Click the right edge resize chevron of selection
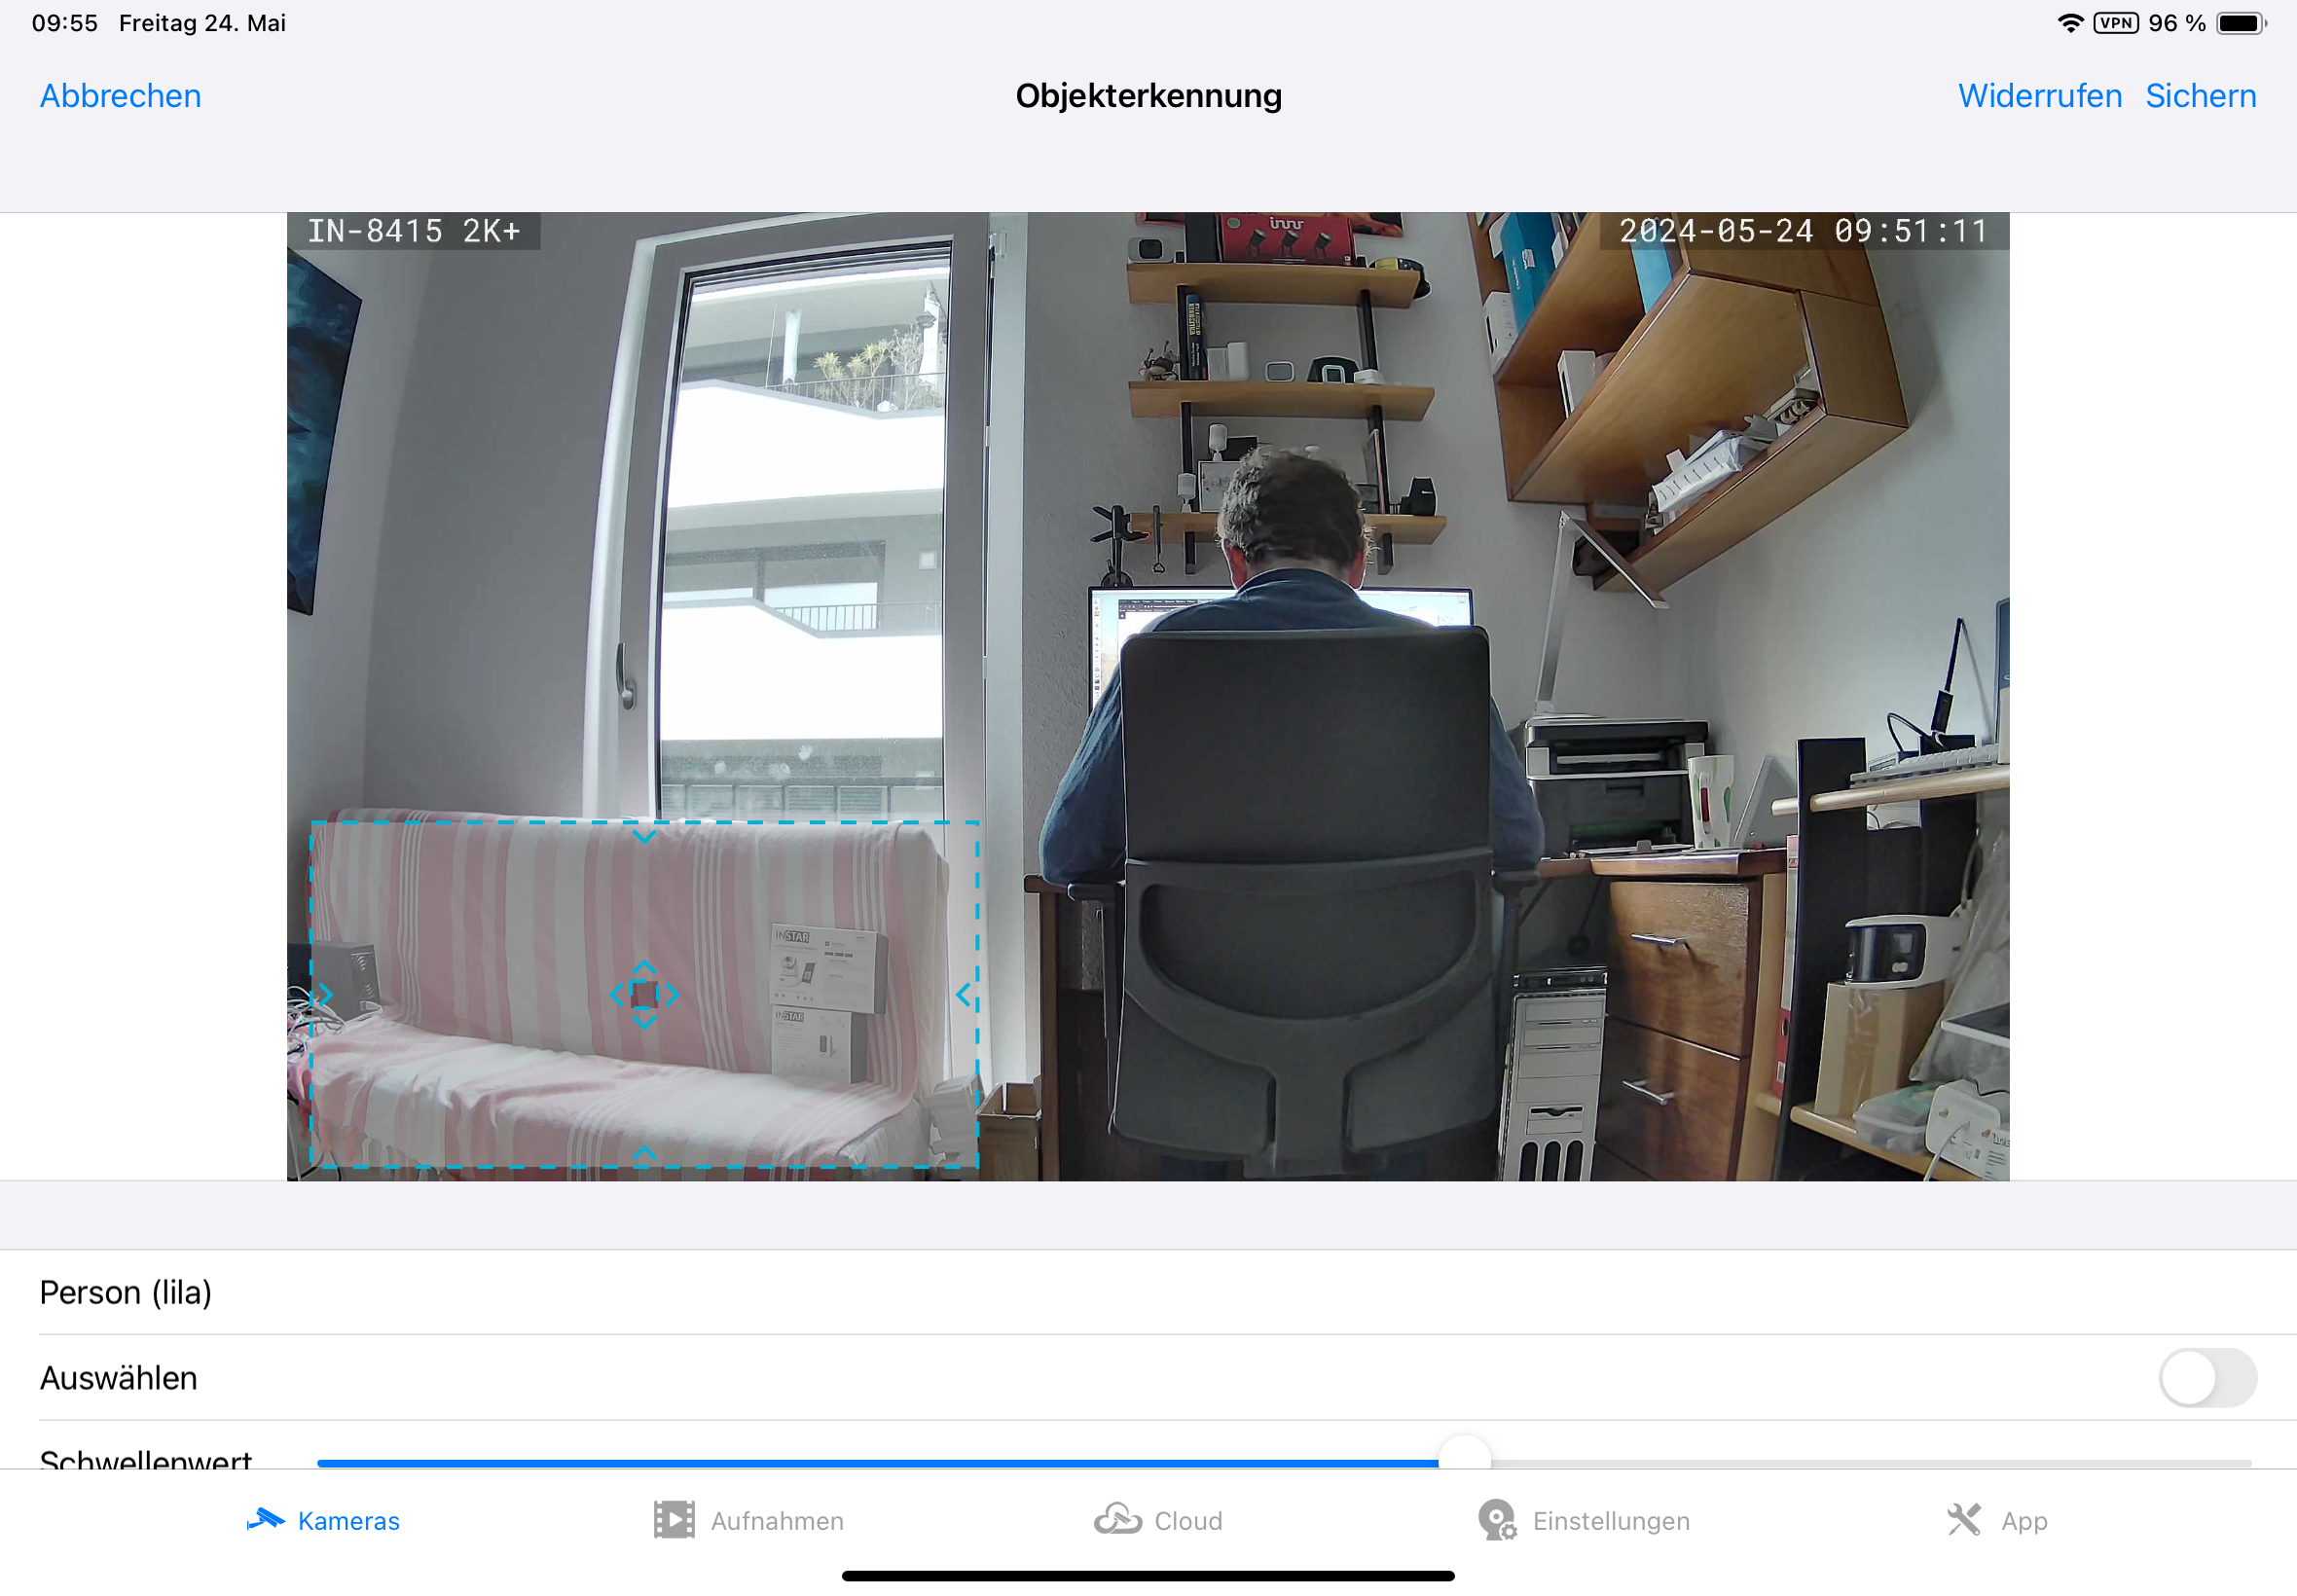This screenshot has width=2297, height=1596. pyautogui.click(x=963, y=994)
